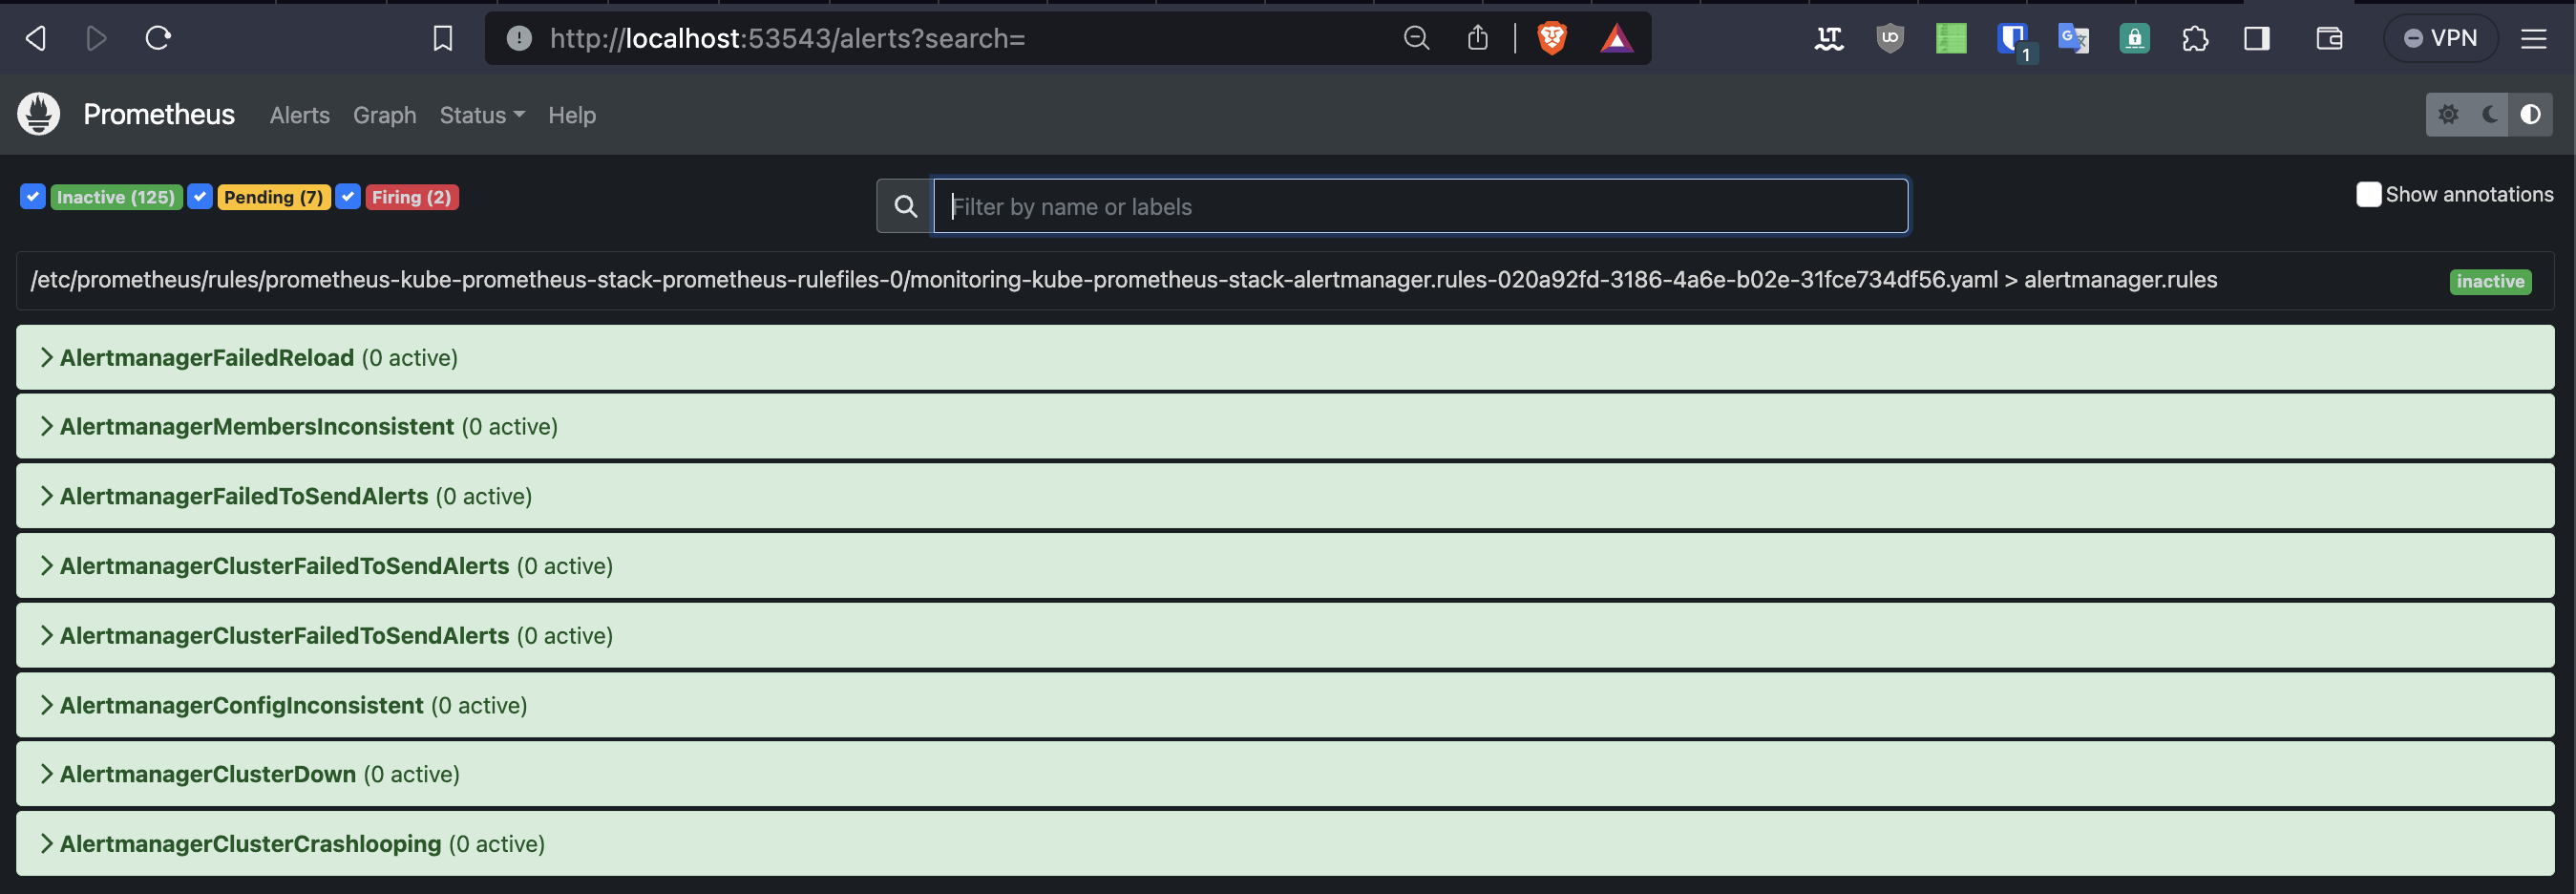The width and height of the screenshot is (2576, 894).
Task: Expand the AlertmanagerConfigInconsistent rule
Action: 1285,705
